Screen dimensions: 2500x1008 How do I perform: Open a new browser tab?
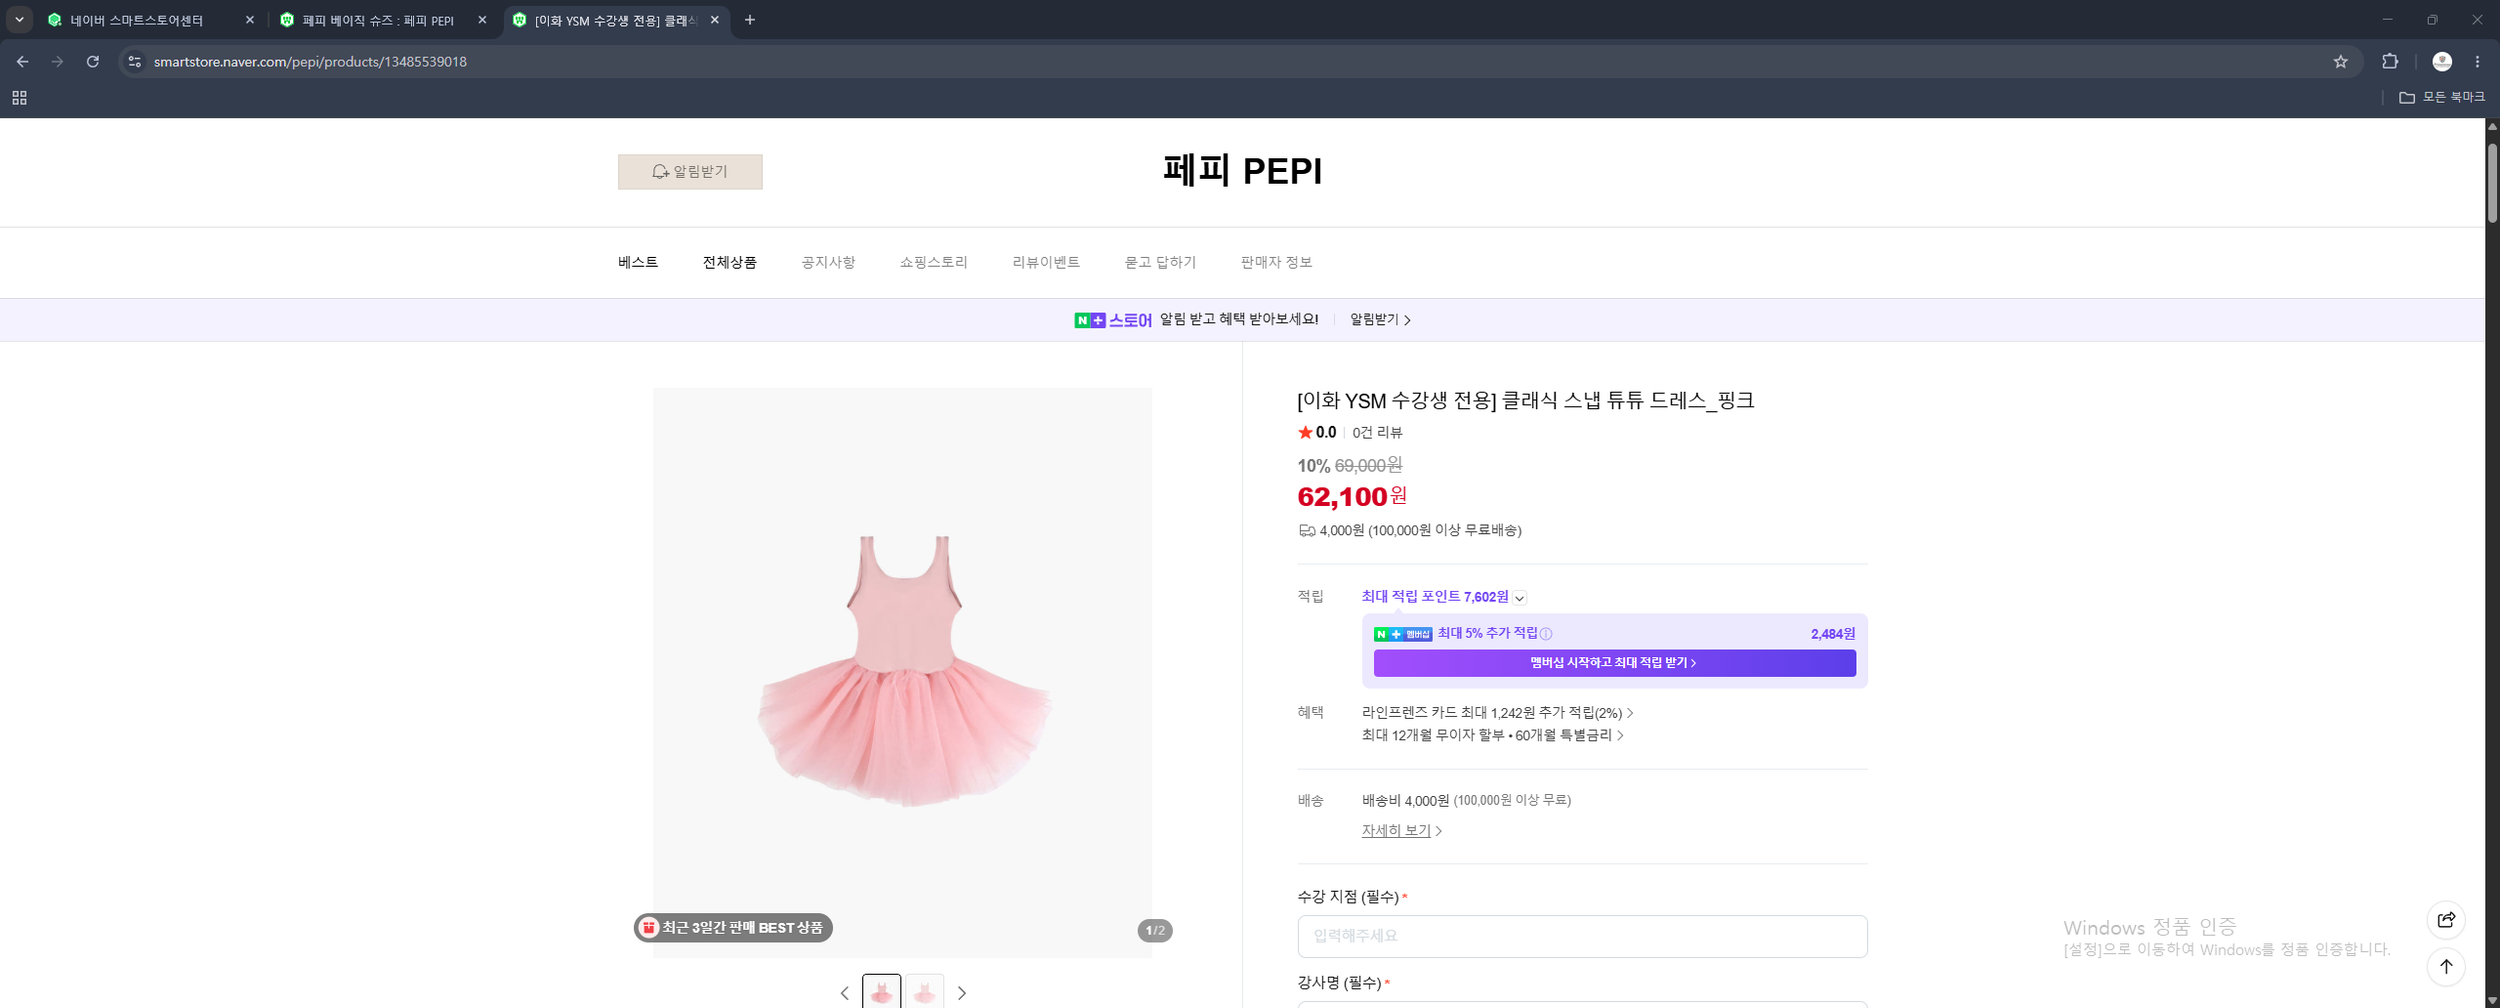(x=750, y=20)
